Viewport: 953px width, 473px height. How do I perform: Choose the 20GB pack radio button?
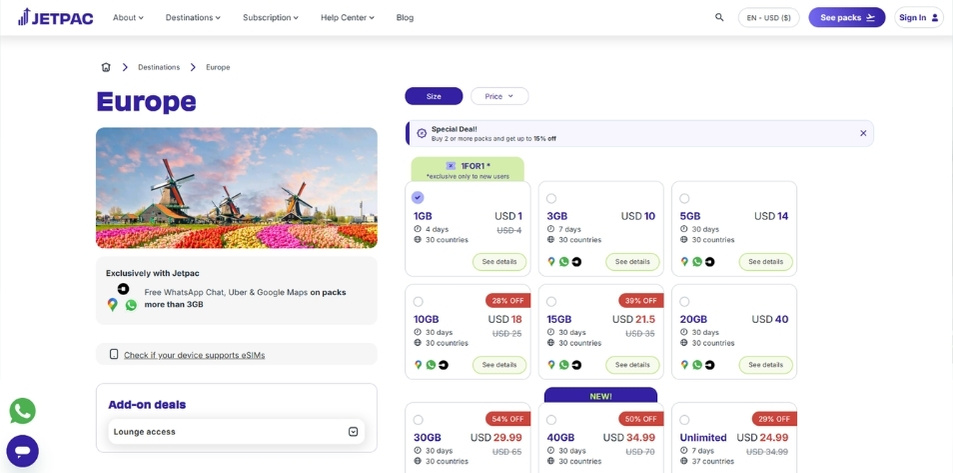pyautogui.click(x=684, y=301)
